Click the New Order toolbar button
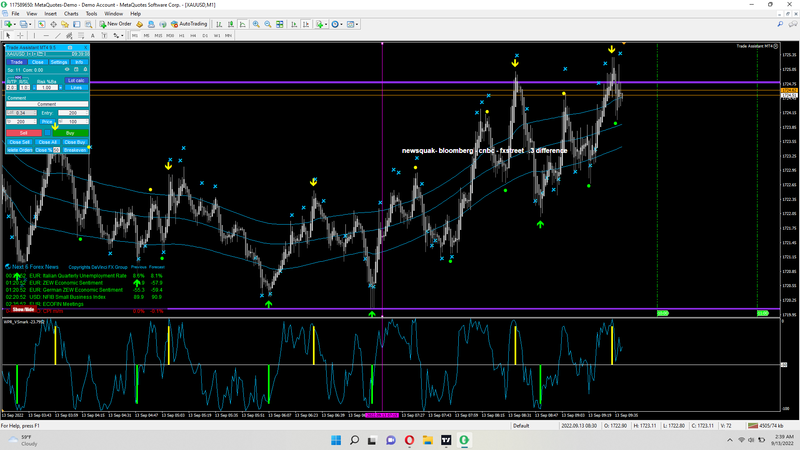The image size is (800, 450). (116, 23)
